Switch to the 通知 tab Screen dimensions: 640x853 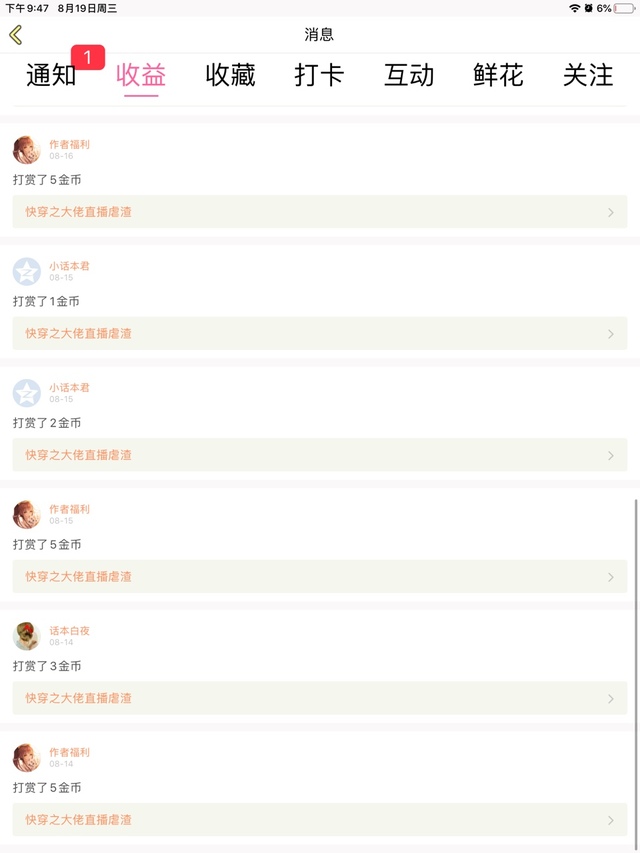50,76
